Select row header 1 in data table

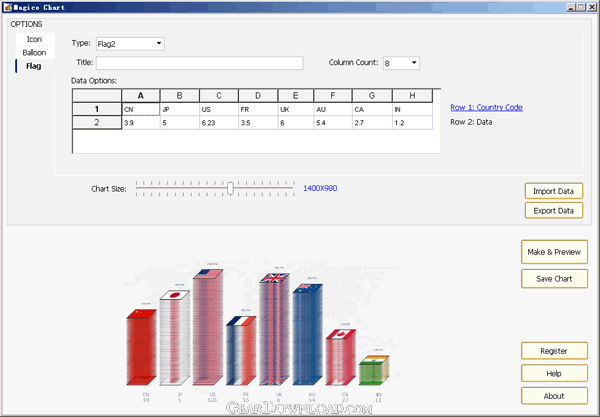point(97,109)
